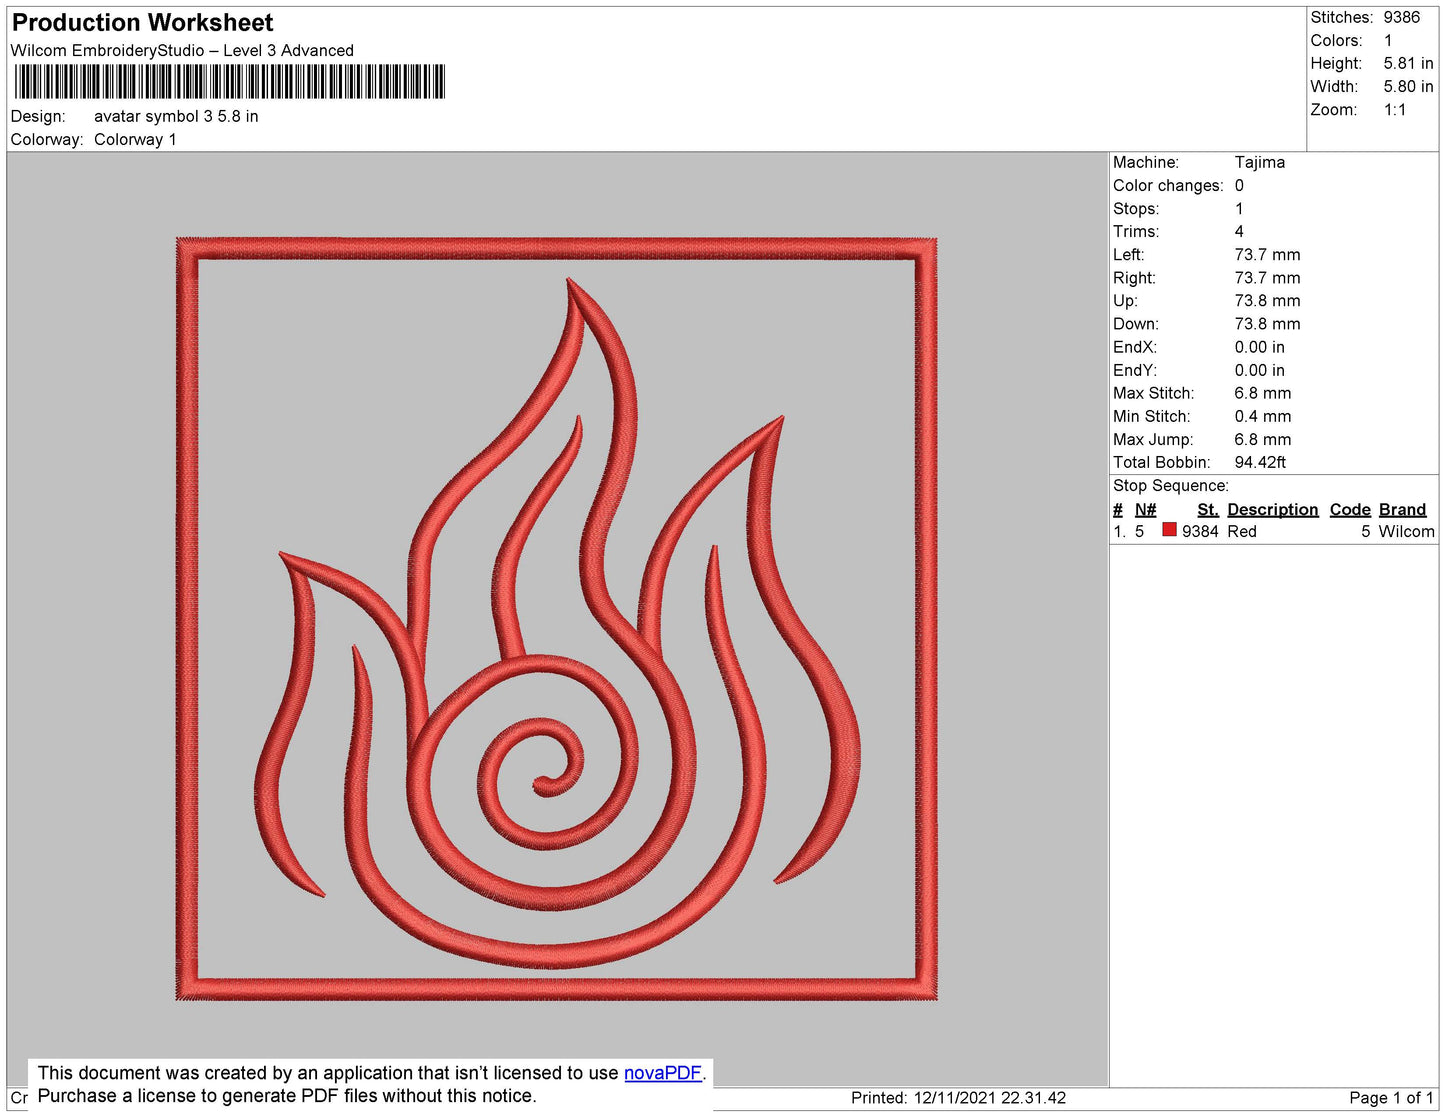Click the printed date '12/11/2021 22.31.42'
This screenshot has width=1445, height=1117.
point(990,1098)
